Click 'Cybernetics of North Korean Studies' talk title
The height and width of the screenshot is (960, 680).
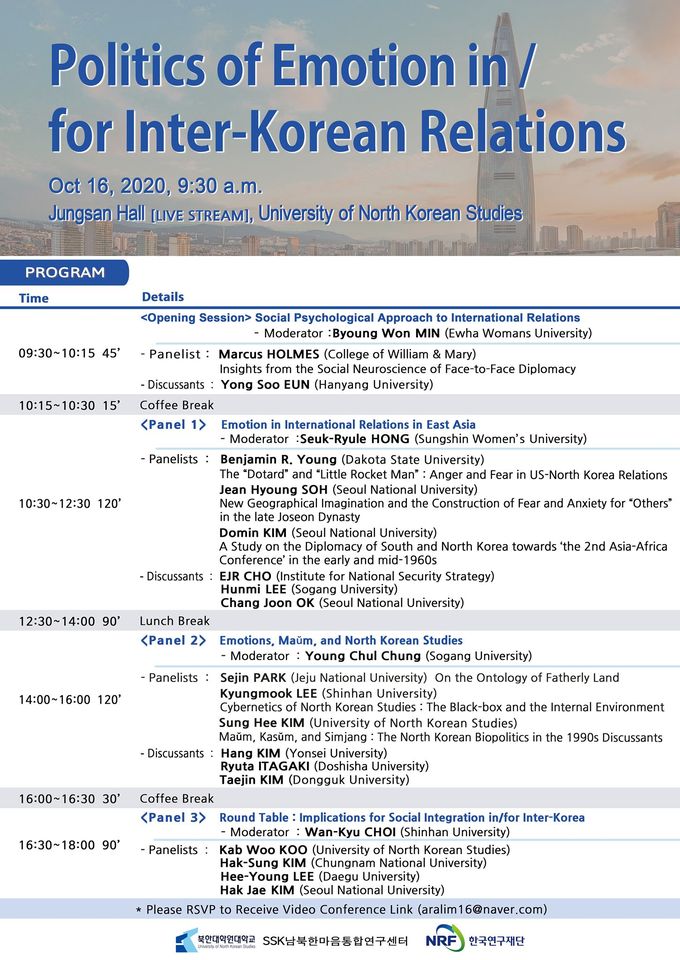[442, 707]
